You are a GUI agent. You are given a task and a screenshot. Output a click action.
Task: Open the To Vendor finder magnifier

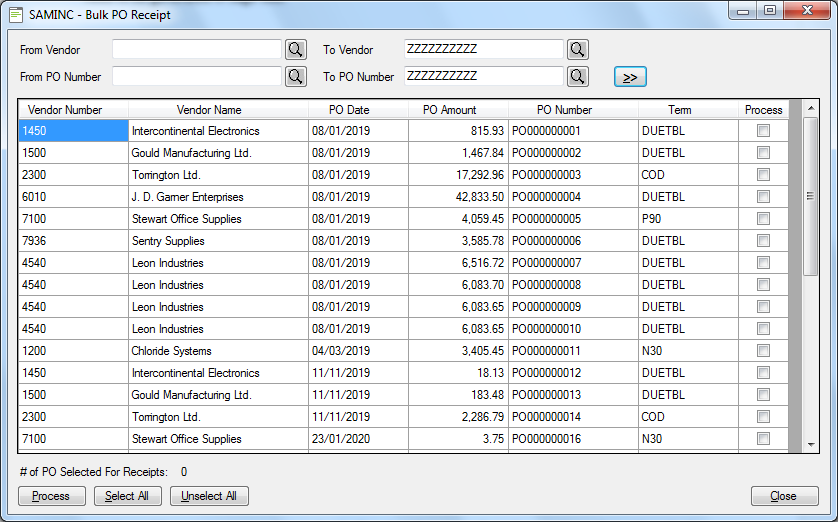(x=577, y=50)
